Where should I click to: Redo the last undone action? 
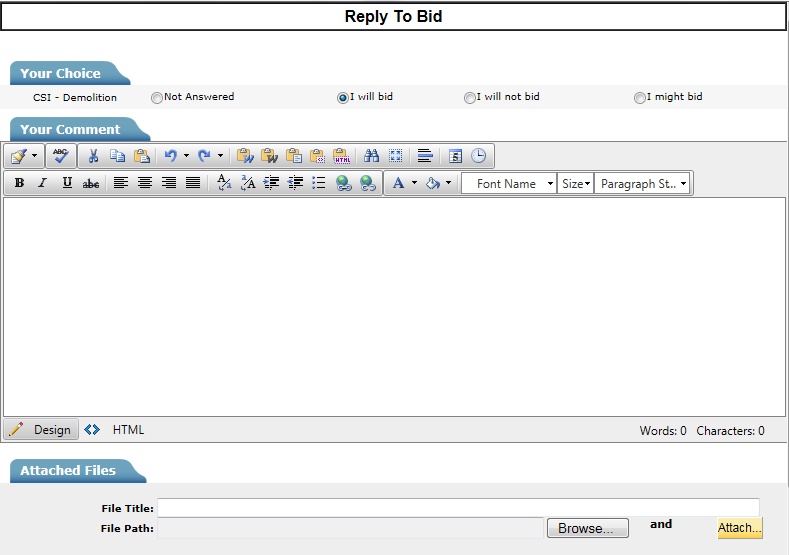[204, 156]
